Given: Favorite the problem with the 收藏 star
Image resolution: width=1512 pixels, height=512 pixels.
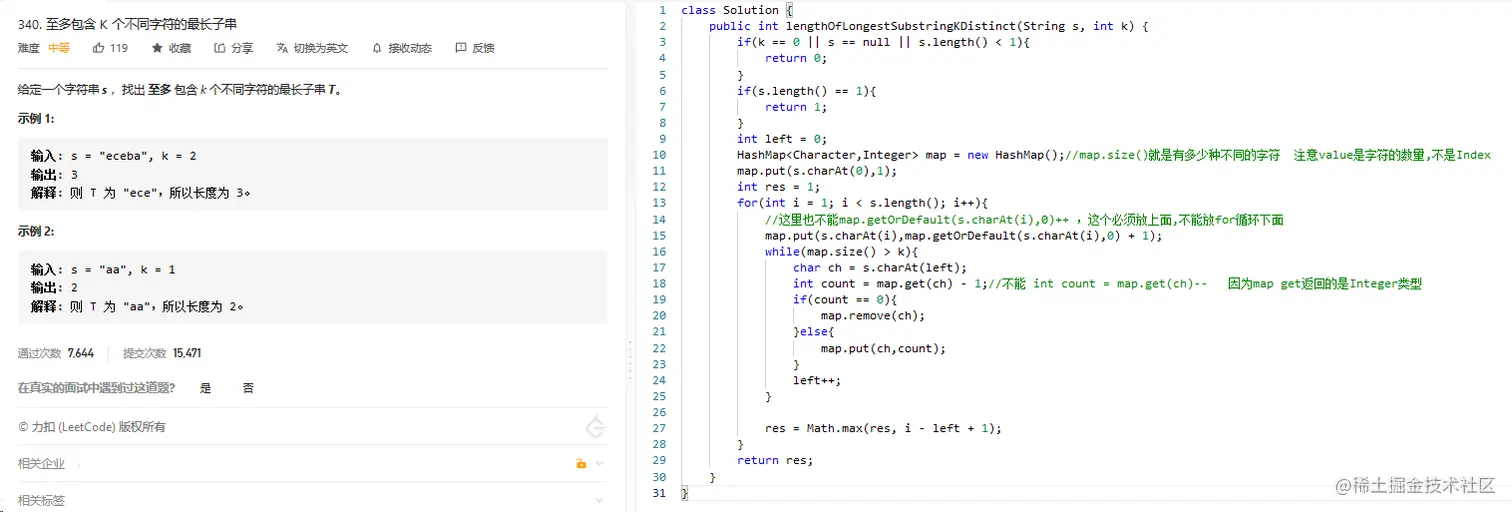Looking at the screenshot, I should [x=171, y=47].
